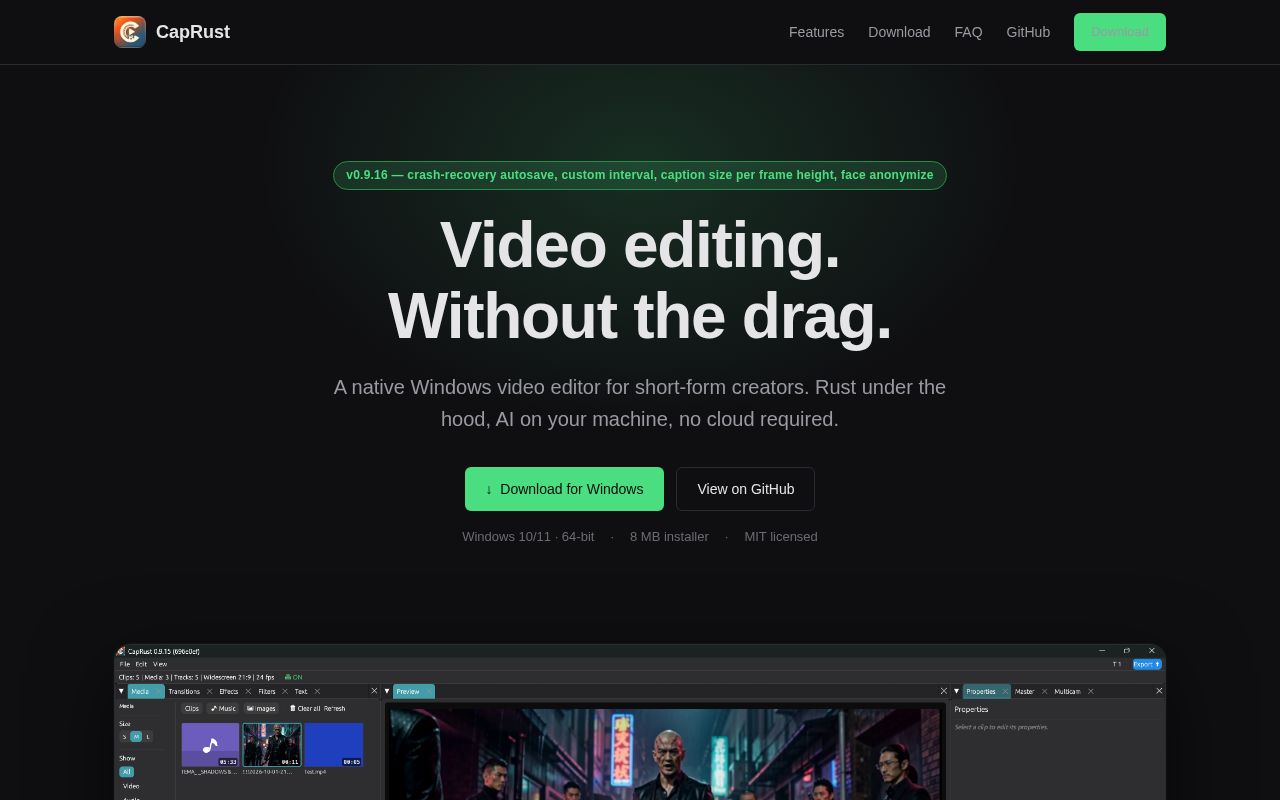The height and width of the screenshot is (800, 1280).
Task: Open File menu in app screenshot
Action: [125, 664]
